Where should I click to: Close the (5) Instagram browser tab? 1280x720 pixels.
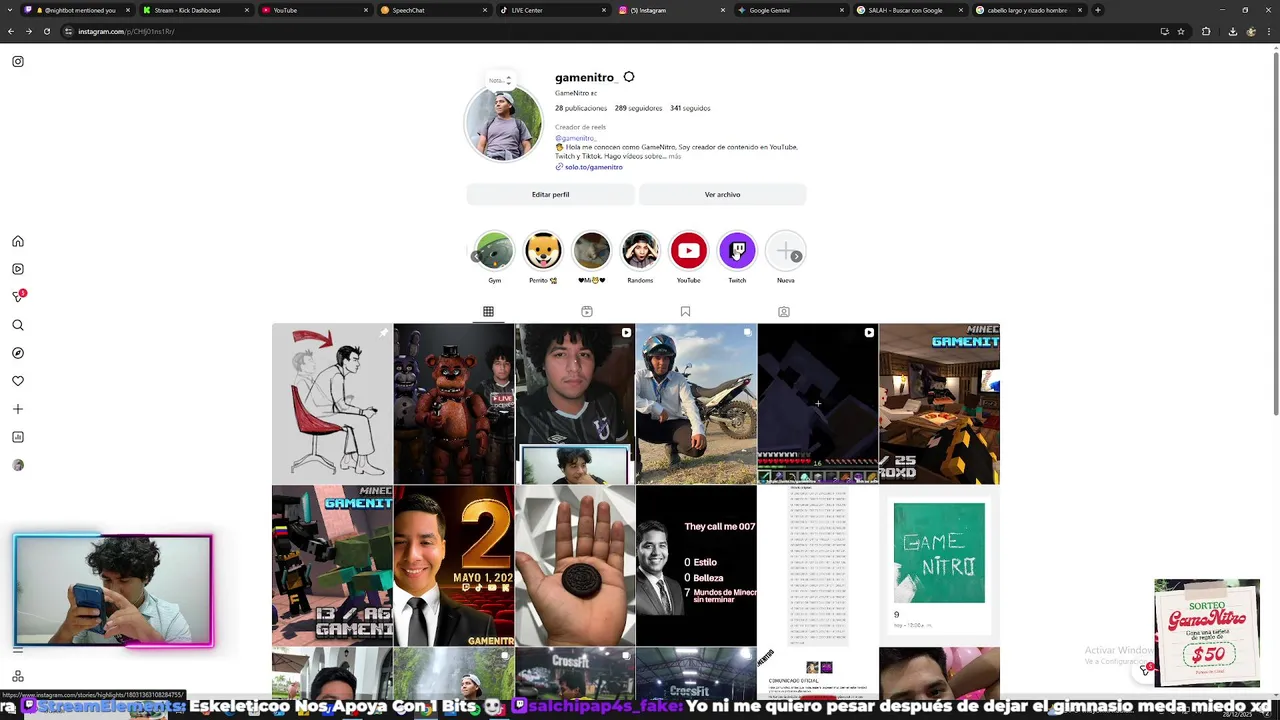(723, 10)
